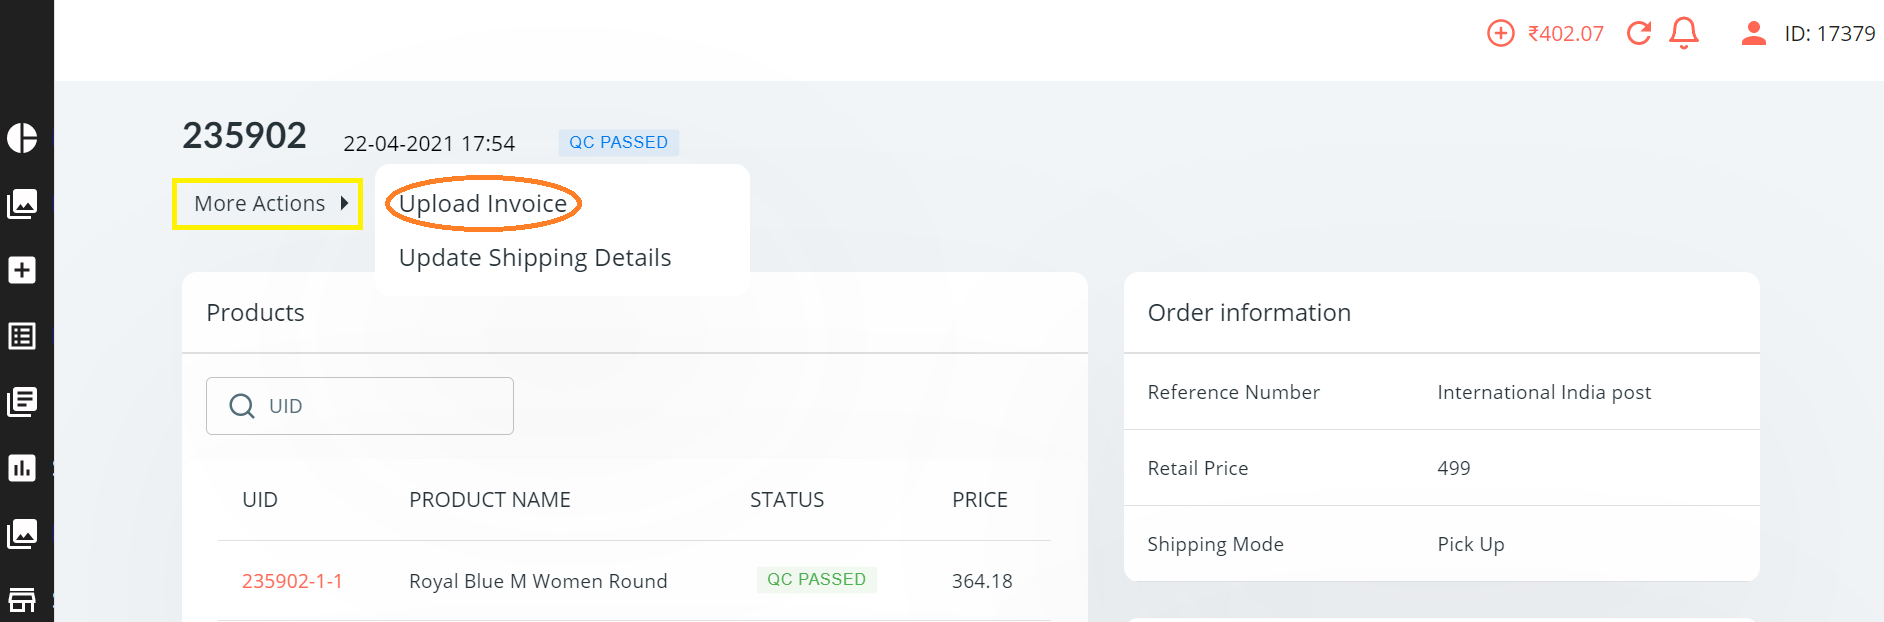The image size is (1884, 622).
Task: Open the image gallery icon below pie chart
Action: pyautogui.click(x=22, y=204)
